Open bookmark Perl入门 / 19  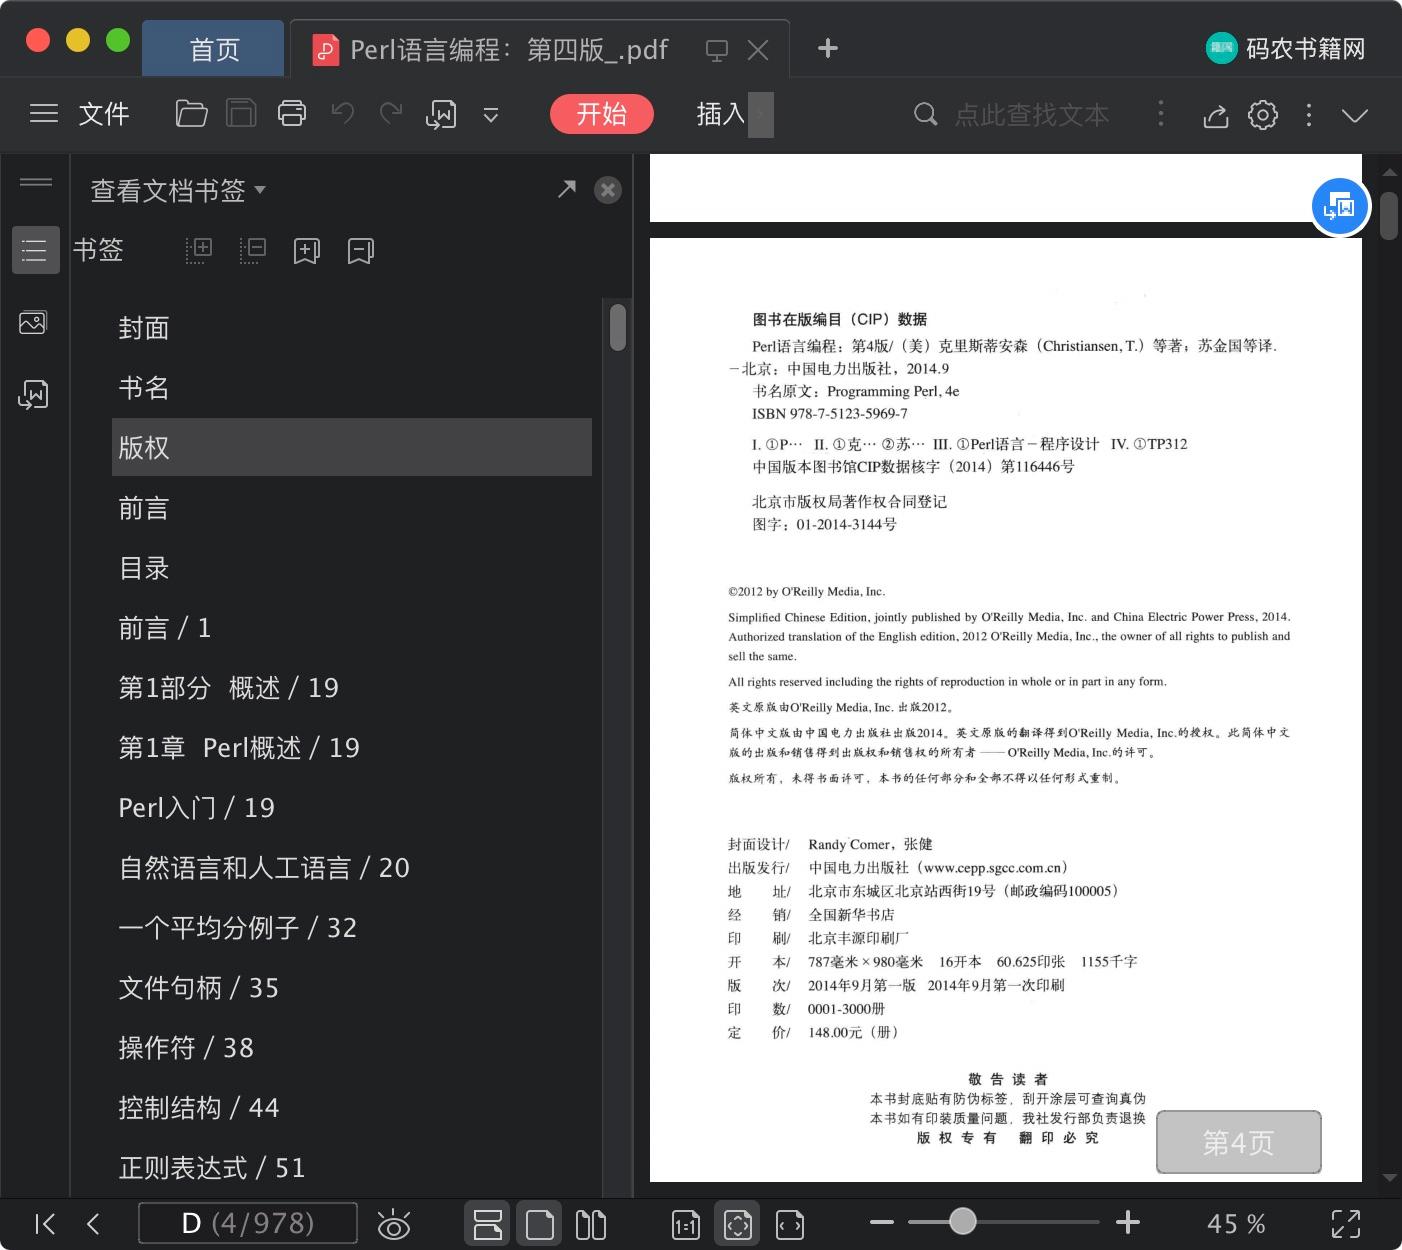pyautogui.click(x=351, y=808)
